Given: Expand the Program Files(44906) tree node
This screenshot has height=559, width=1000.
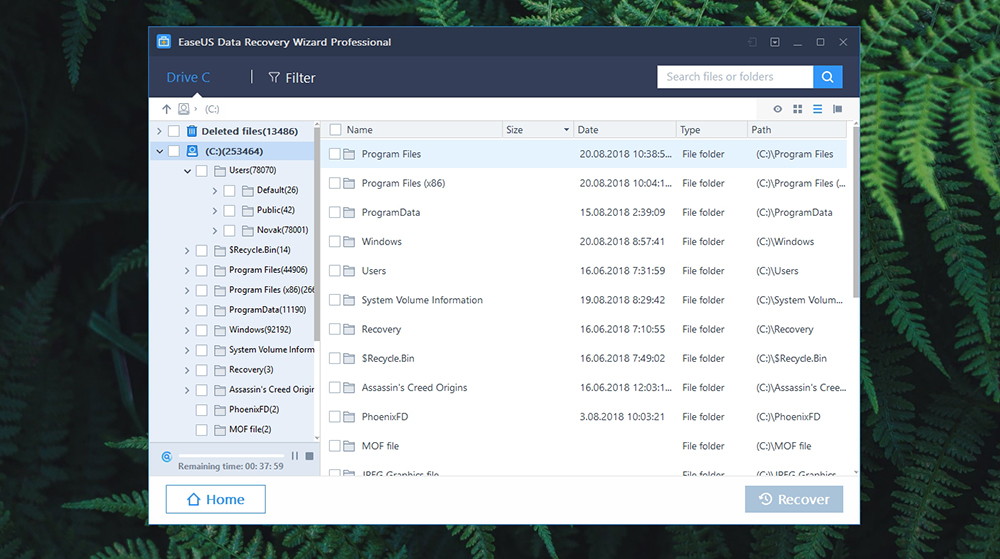Looking at the screenshot, I should pos(187,271).
